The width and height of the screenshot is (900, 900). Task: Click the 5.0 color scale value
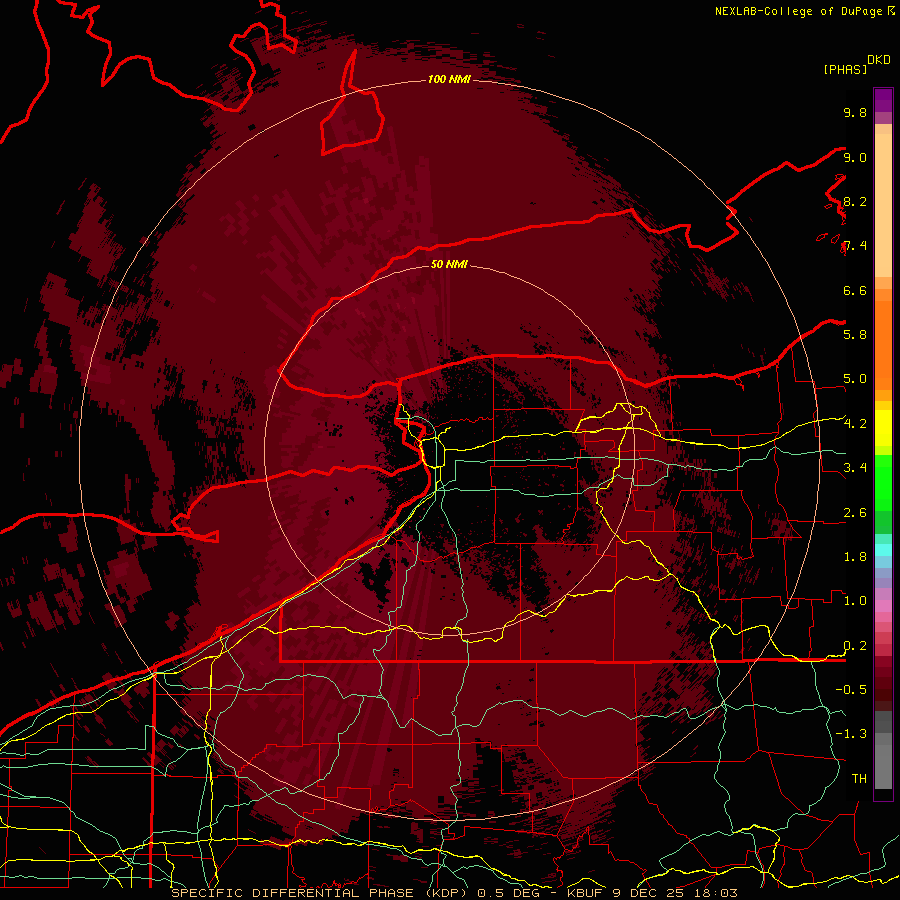(855, 379)
